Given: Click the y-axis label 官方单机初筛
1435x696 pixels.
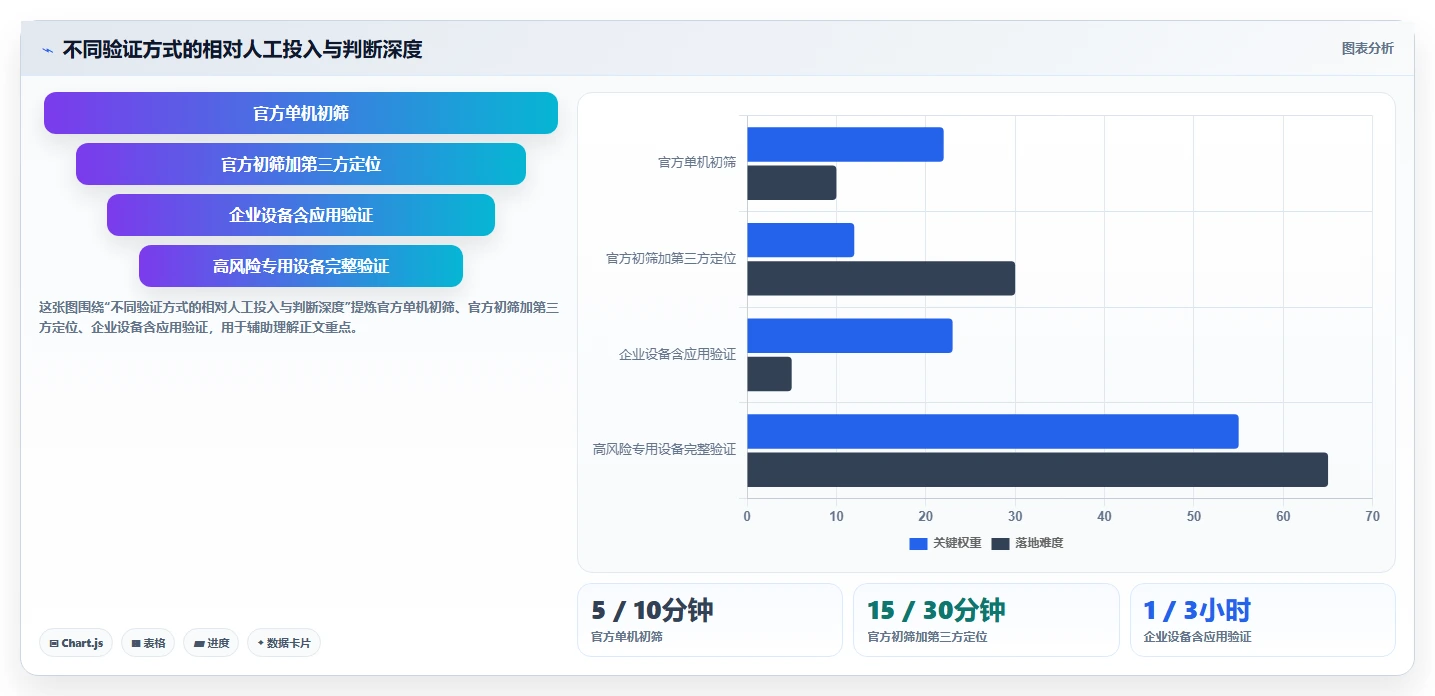Looking at the screenshot, I should tap(697, 163).
